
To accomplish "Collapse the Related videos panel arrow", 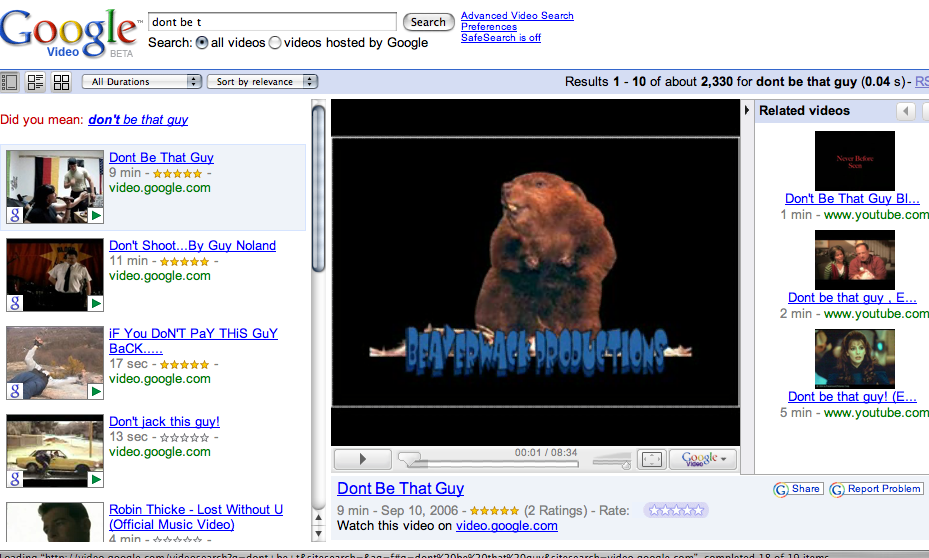I will point(747,110).
